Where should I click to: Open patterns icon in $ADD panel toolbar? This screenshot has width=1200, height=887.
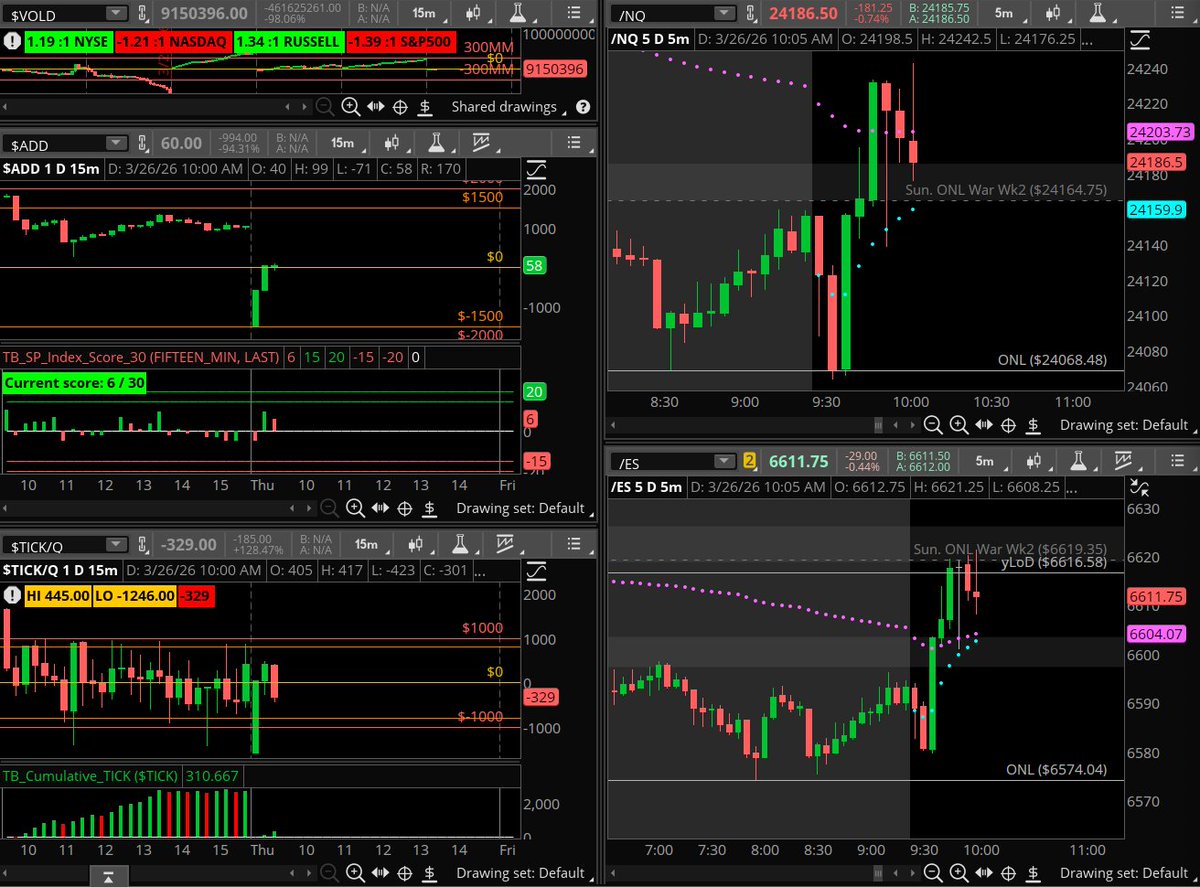click(480, 143)
